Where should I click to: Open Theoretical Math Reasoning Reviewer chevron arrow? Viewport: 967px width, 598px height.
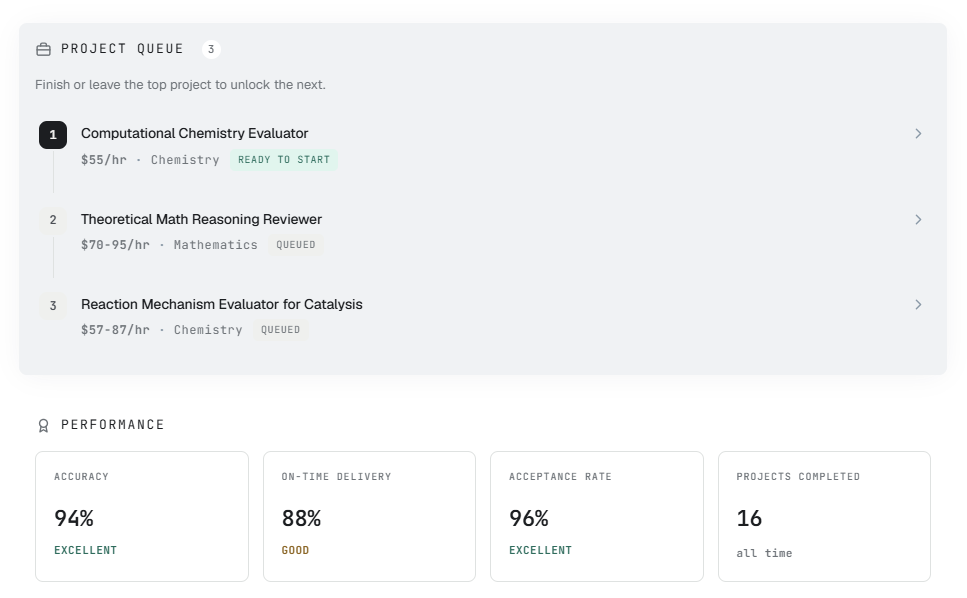pos(918,219)
